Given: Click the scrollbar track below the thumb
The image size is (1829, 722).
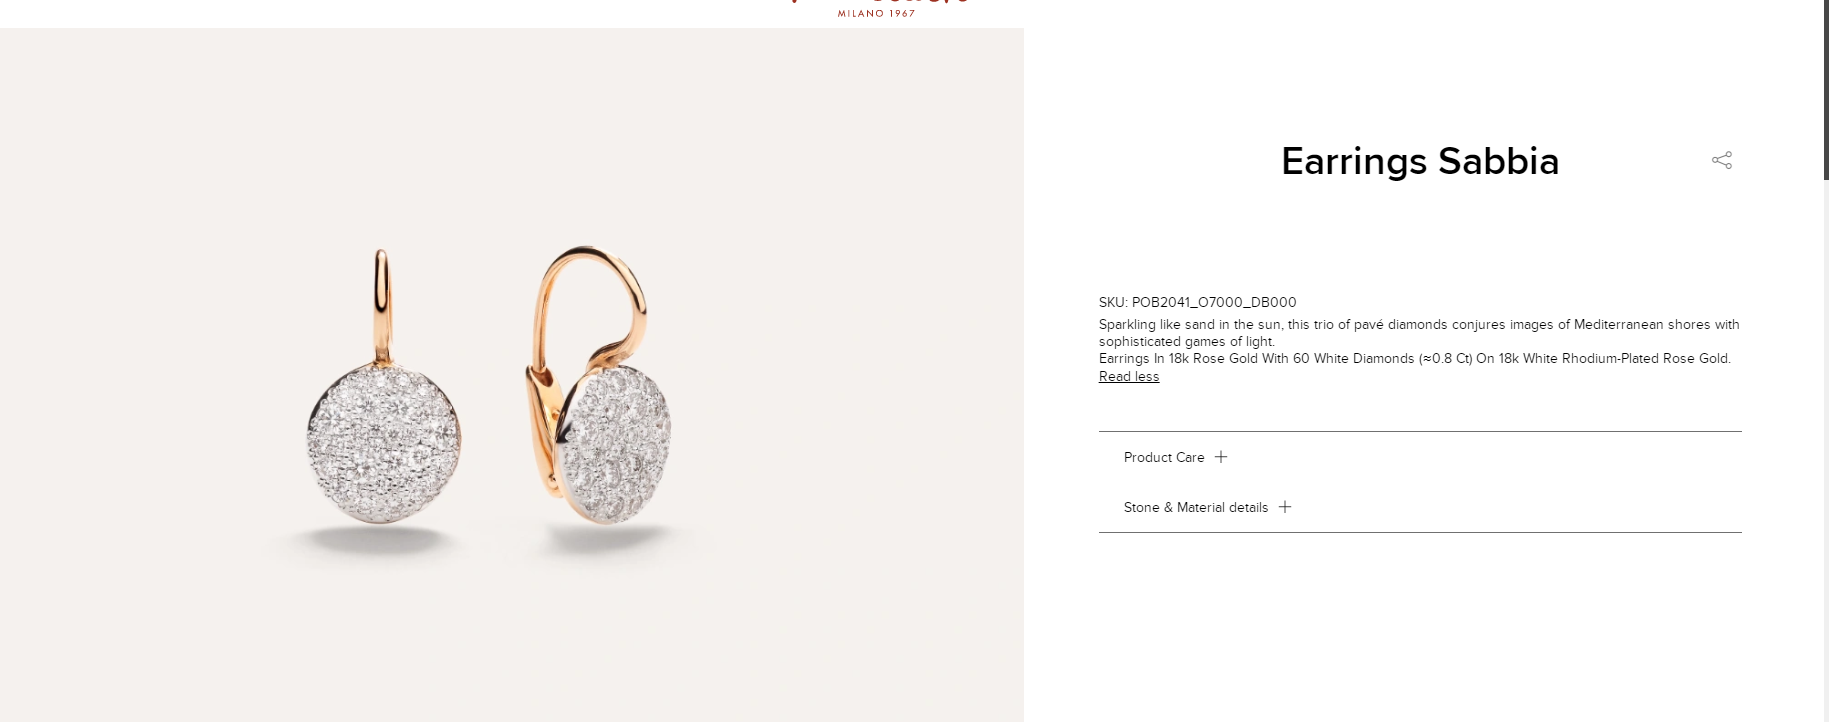Looking at the screenshot, I should pos(1825,450).
